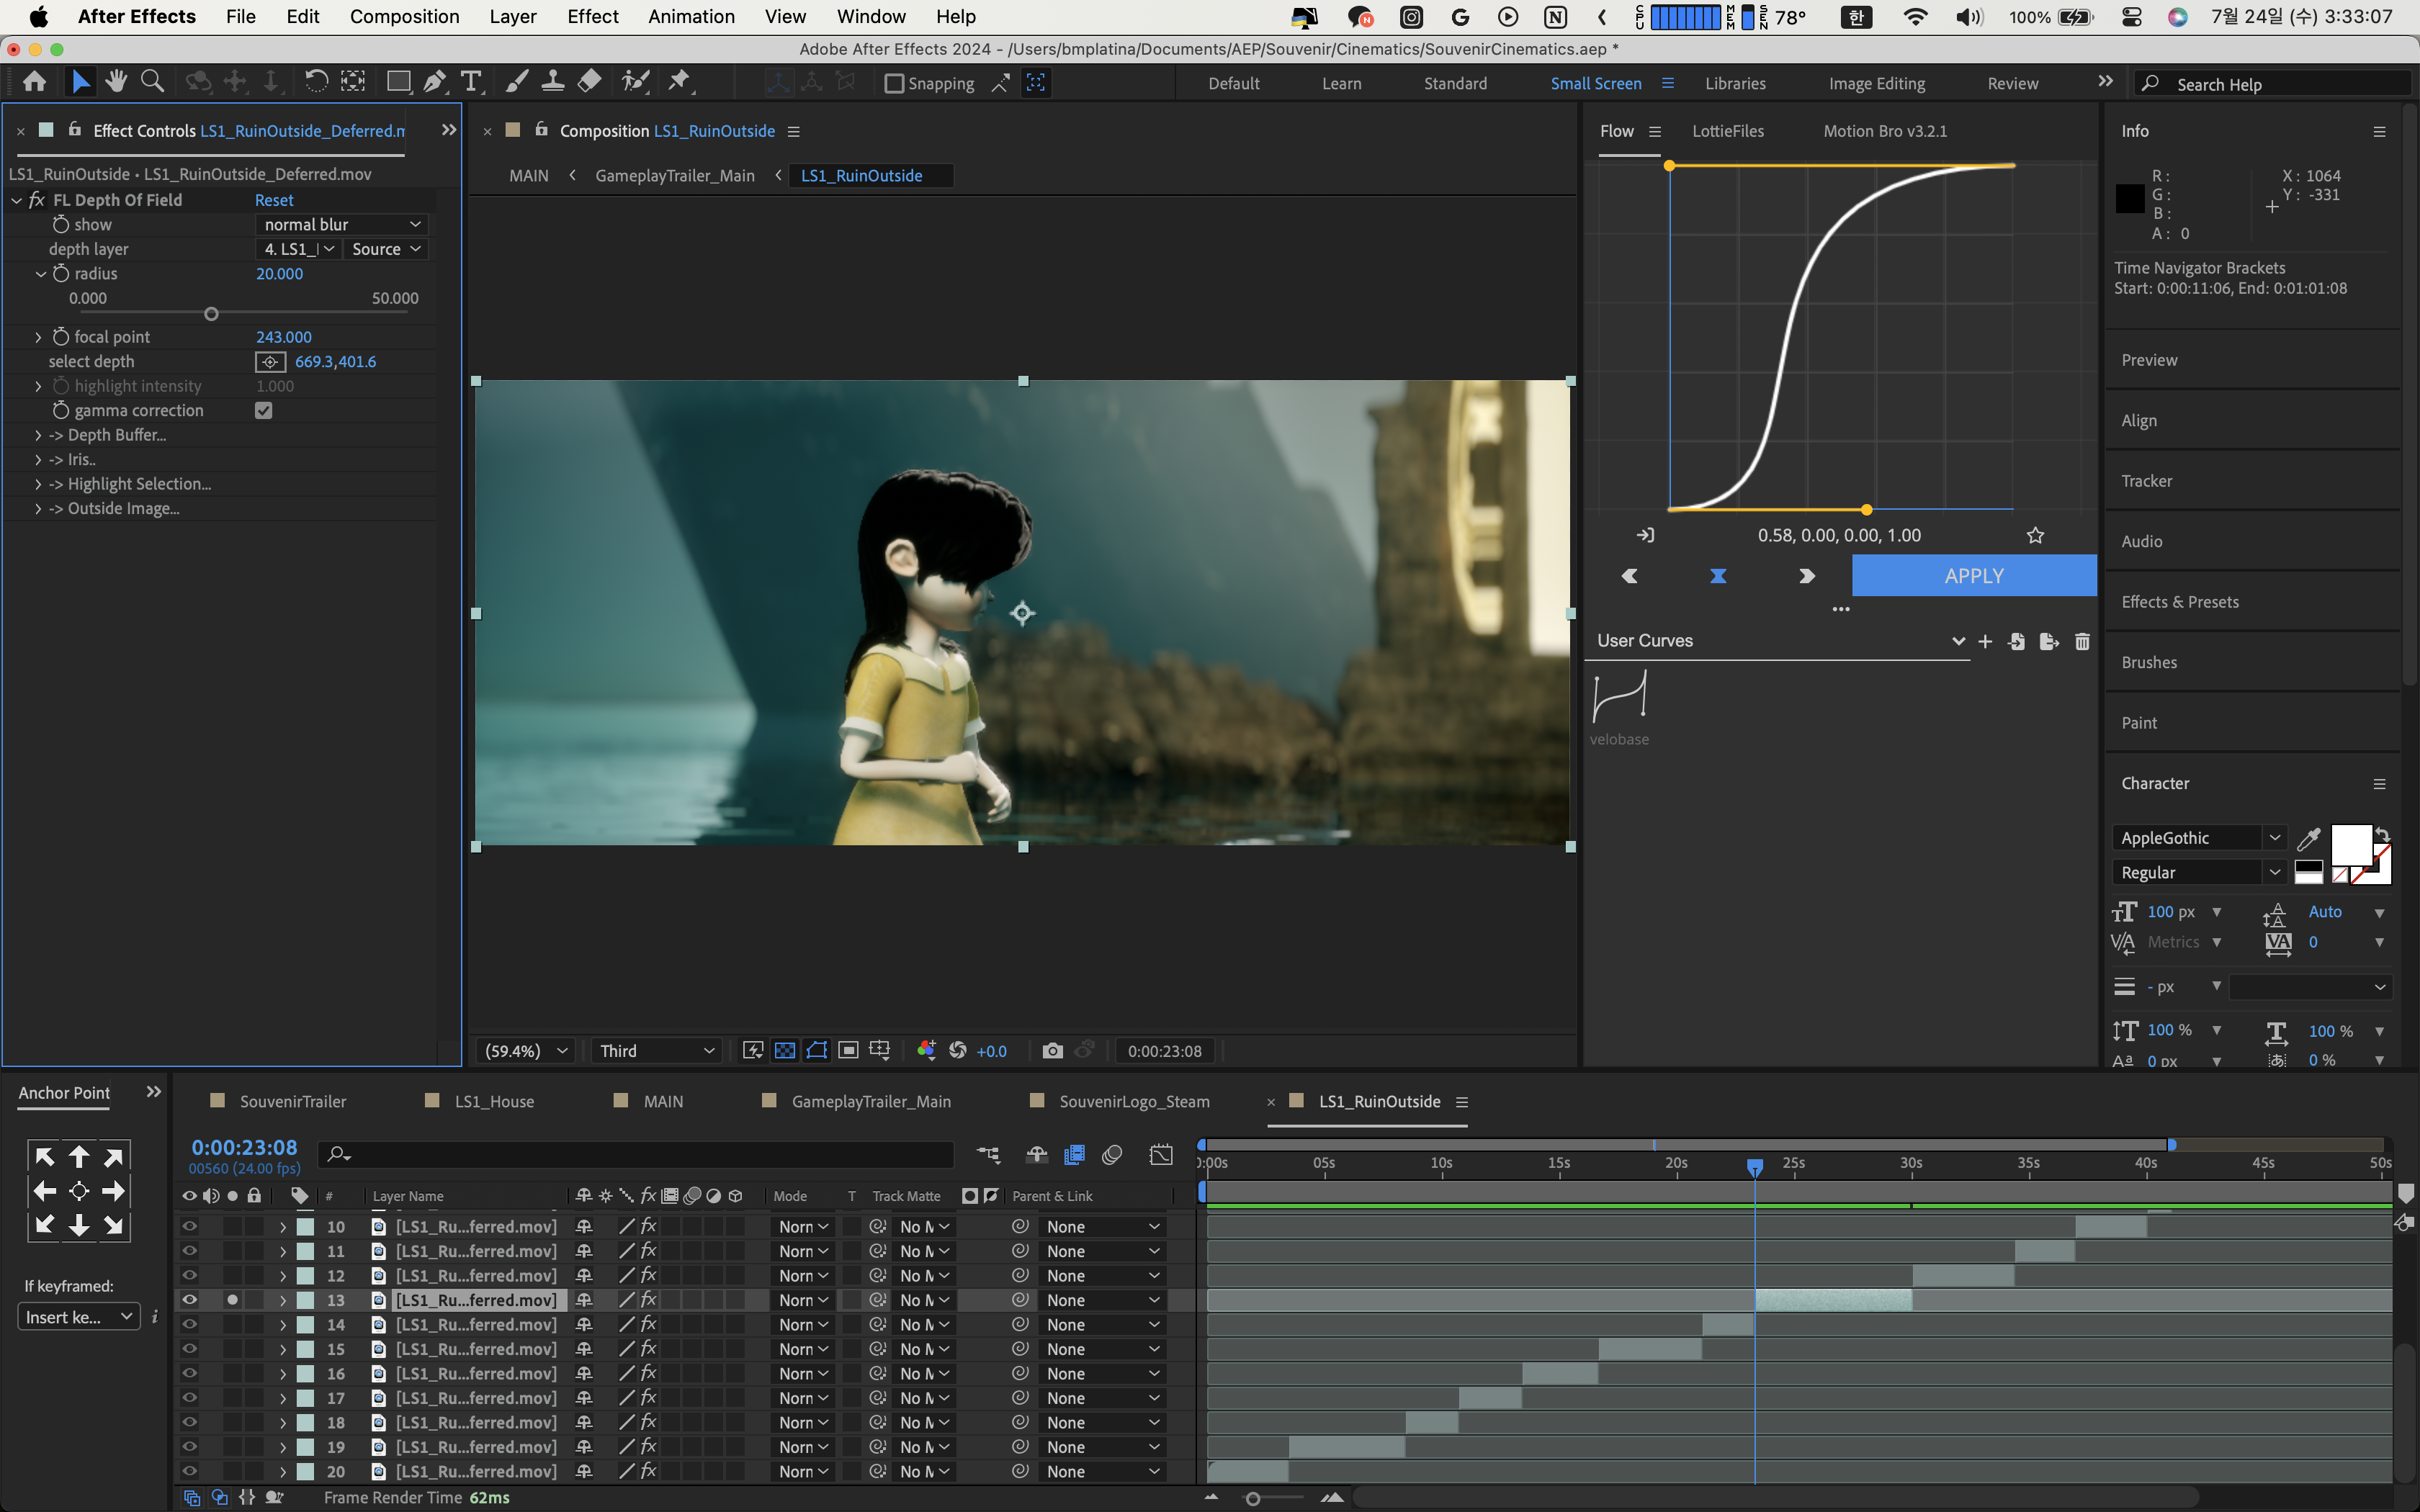Click the radius slider handle
Image resolution: width=2420 pixels, height=1512 pixels.
[211, 314]
